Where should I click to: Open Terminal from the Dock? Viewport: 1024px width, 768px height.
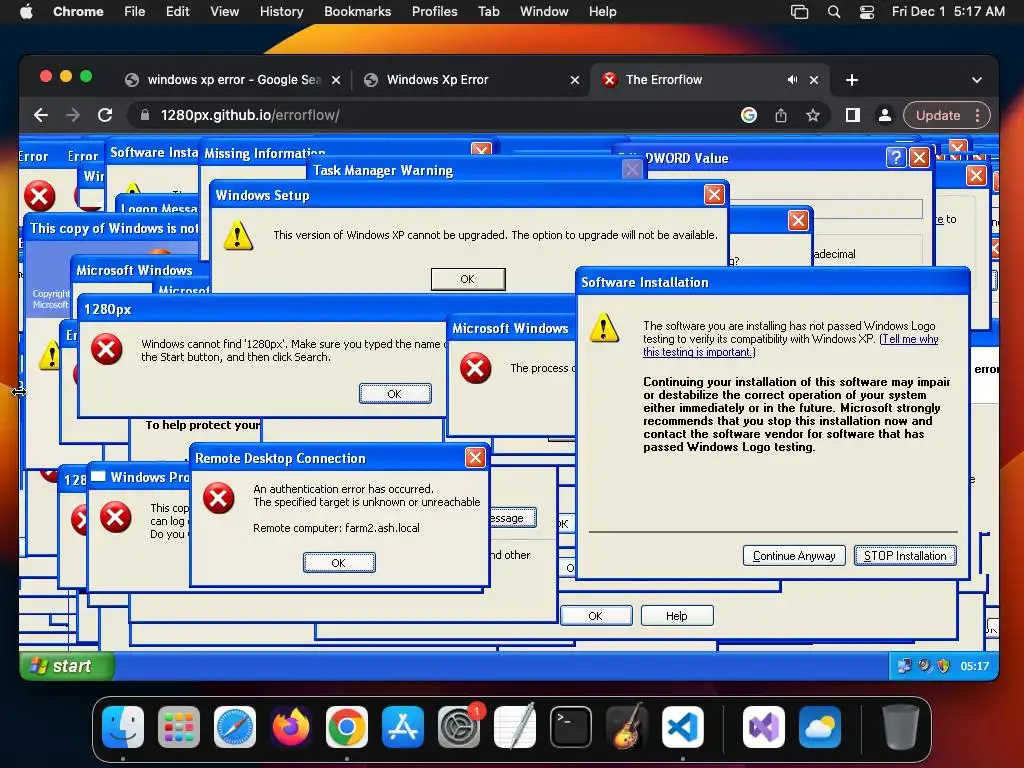[x=571, y=727]
